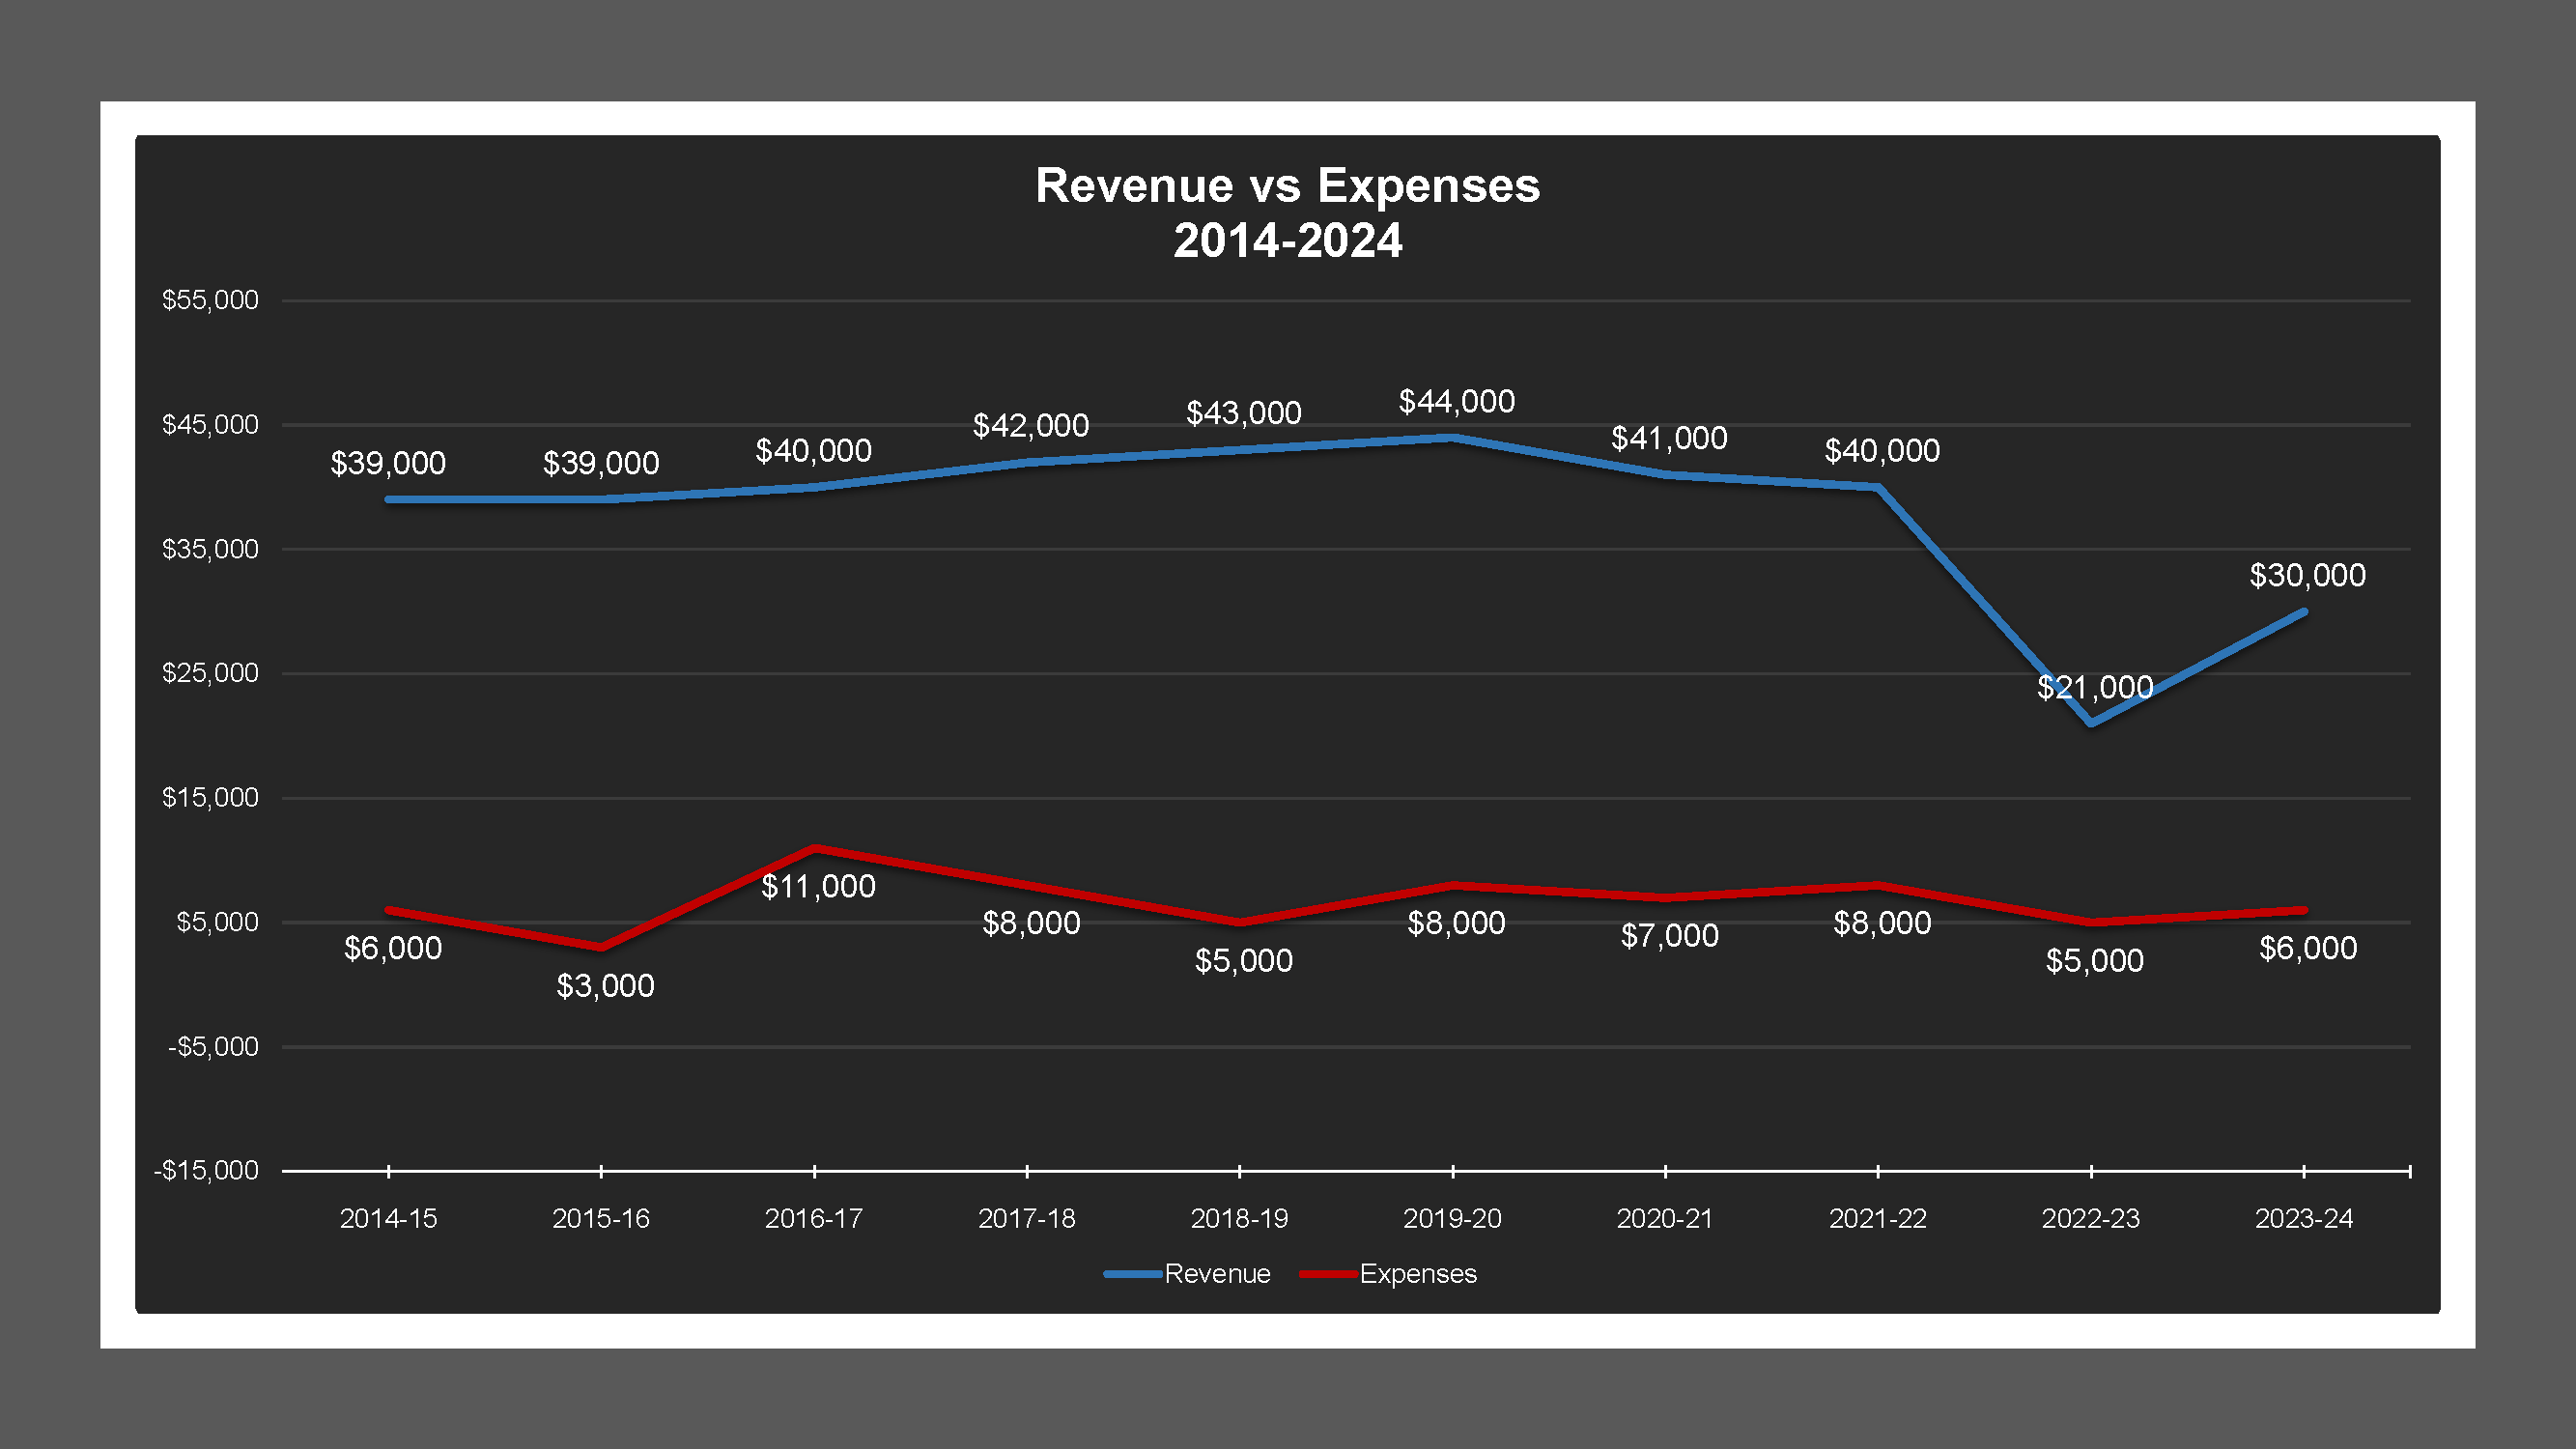Click the Revenue legend entry
Screen dimensions: 2576x1449
click(x=1187, y=1274)
